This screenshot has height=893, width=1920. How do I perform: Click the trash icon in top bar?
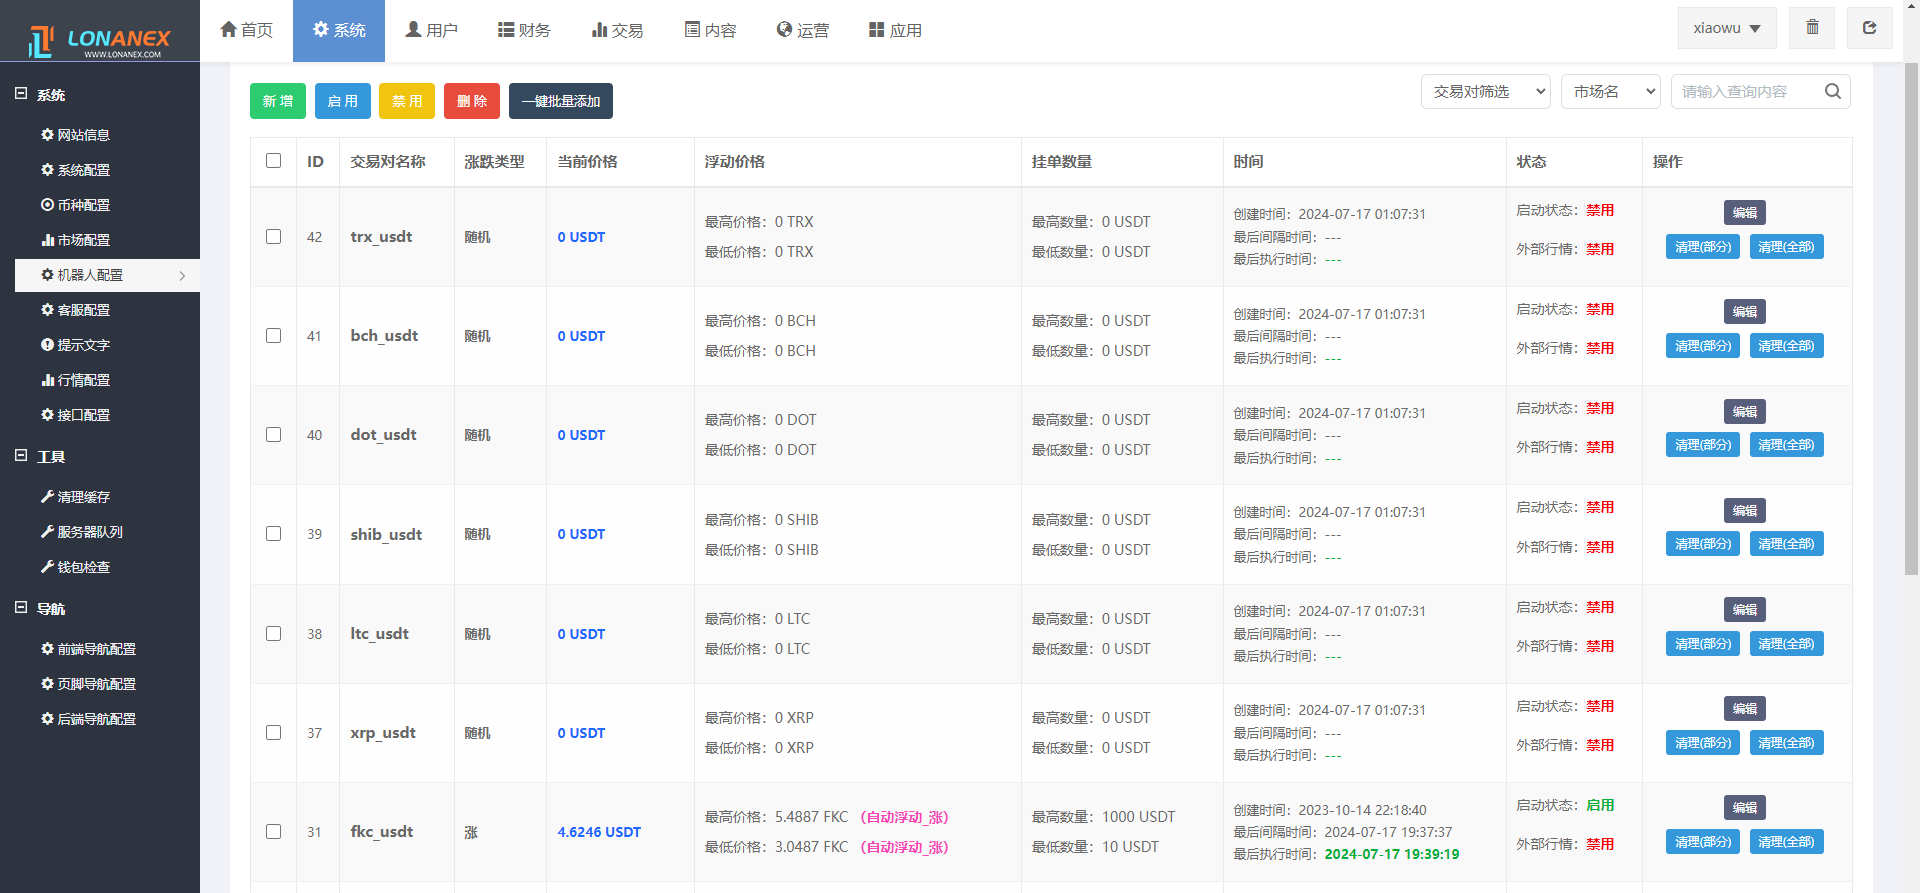pos(1812,28)
